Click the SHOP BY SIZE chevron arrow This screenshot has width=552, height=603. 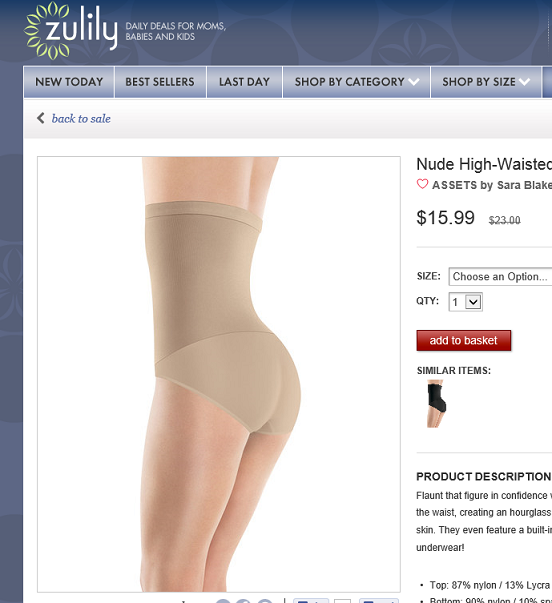pos(524,82)
